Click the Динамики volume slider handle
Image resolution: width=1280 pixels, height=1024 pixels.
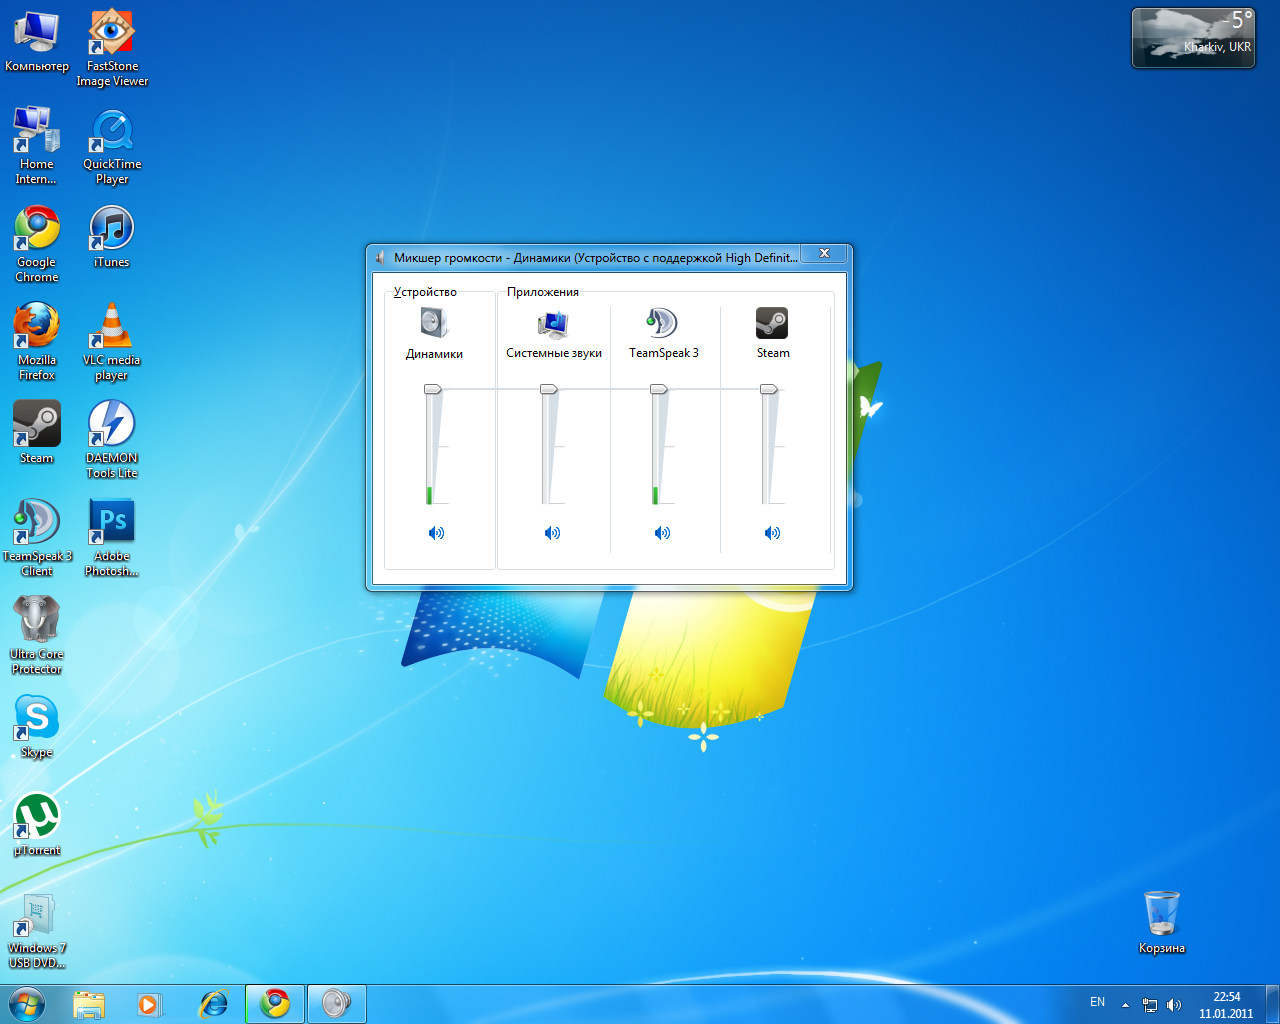point(433,389)
